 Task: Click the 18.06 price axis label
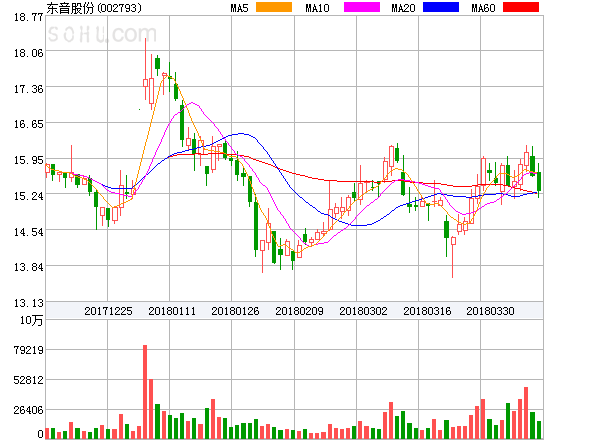point(29,53)
